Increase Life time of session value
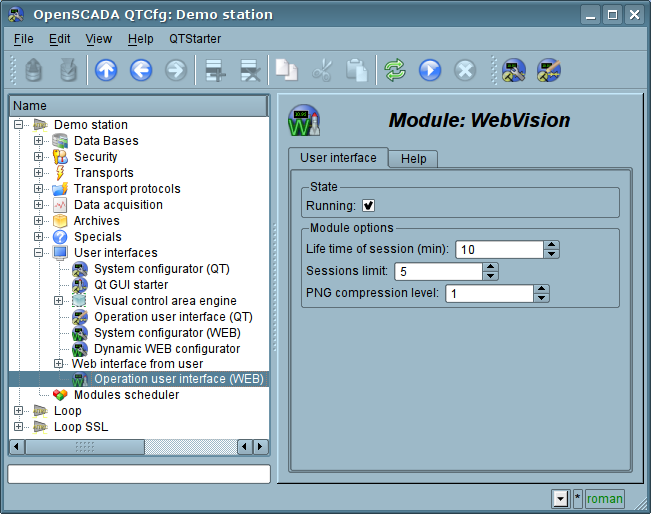Viewport: 651px width, 514px height. tap(551, 245)
